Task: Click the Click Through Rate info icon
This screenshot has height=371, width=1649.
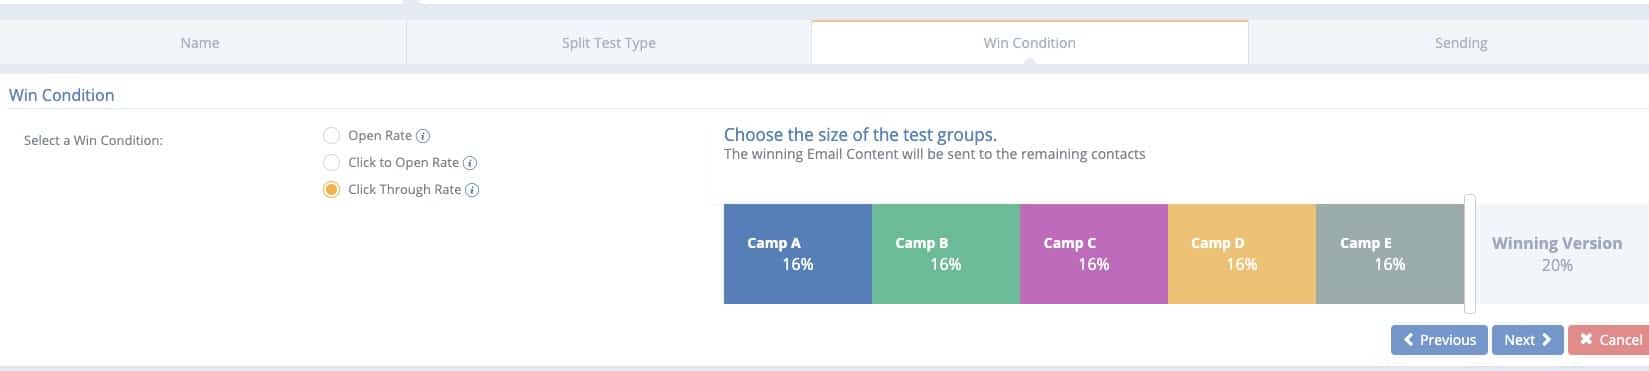Action: [473, 190]
